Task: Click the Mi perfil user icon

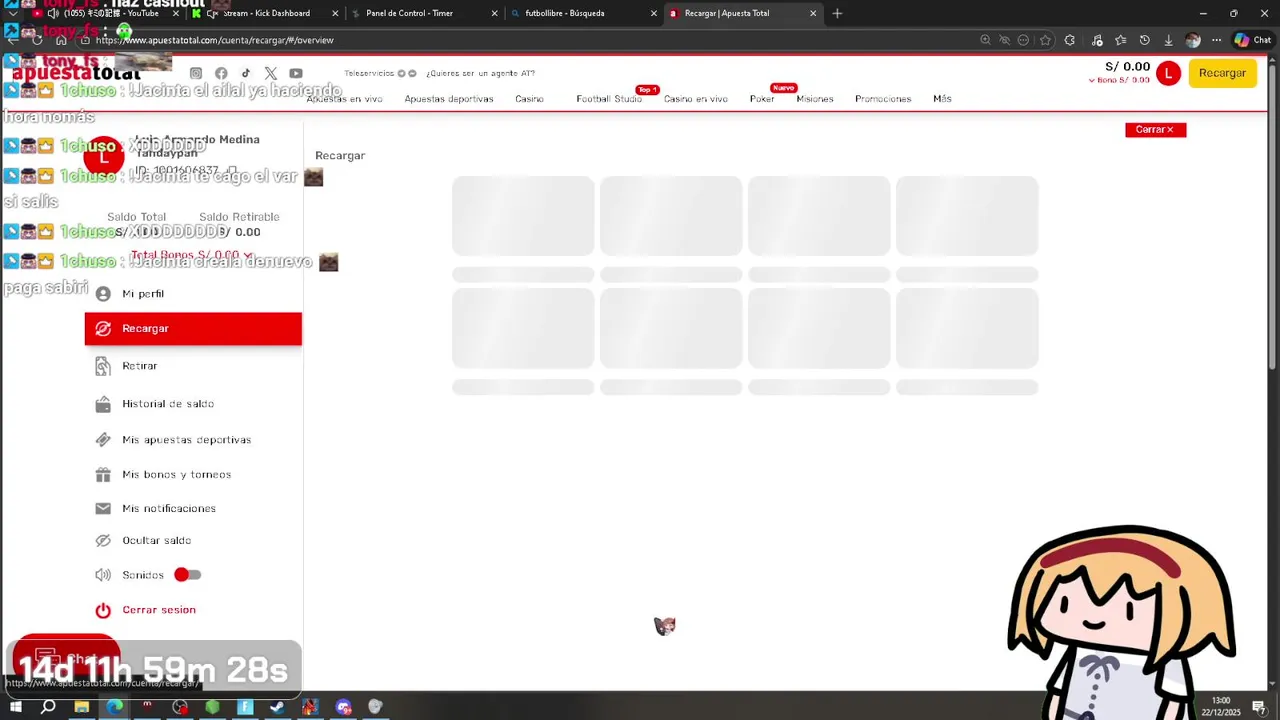Action: coord(103,294)
